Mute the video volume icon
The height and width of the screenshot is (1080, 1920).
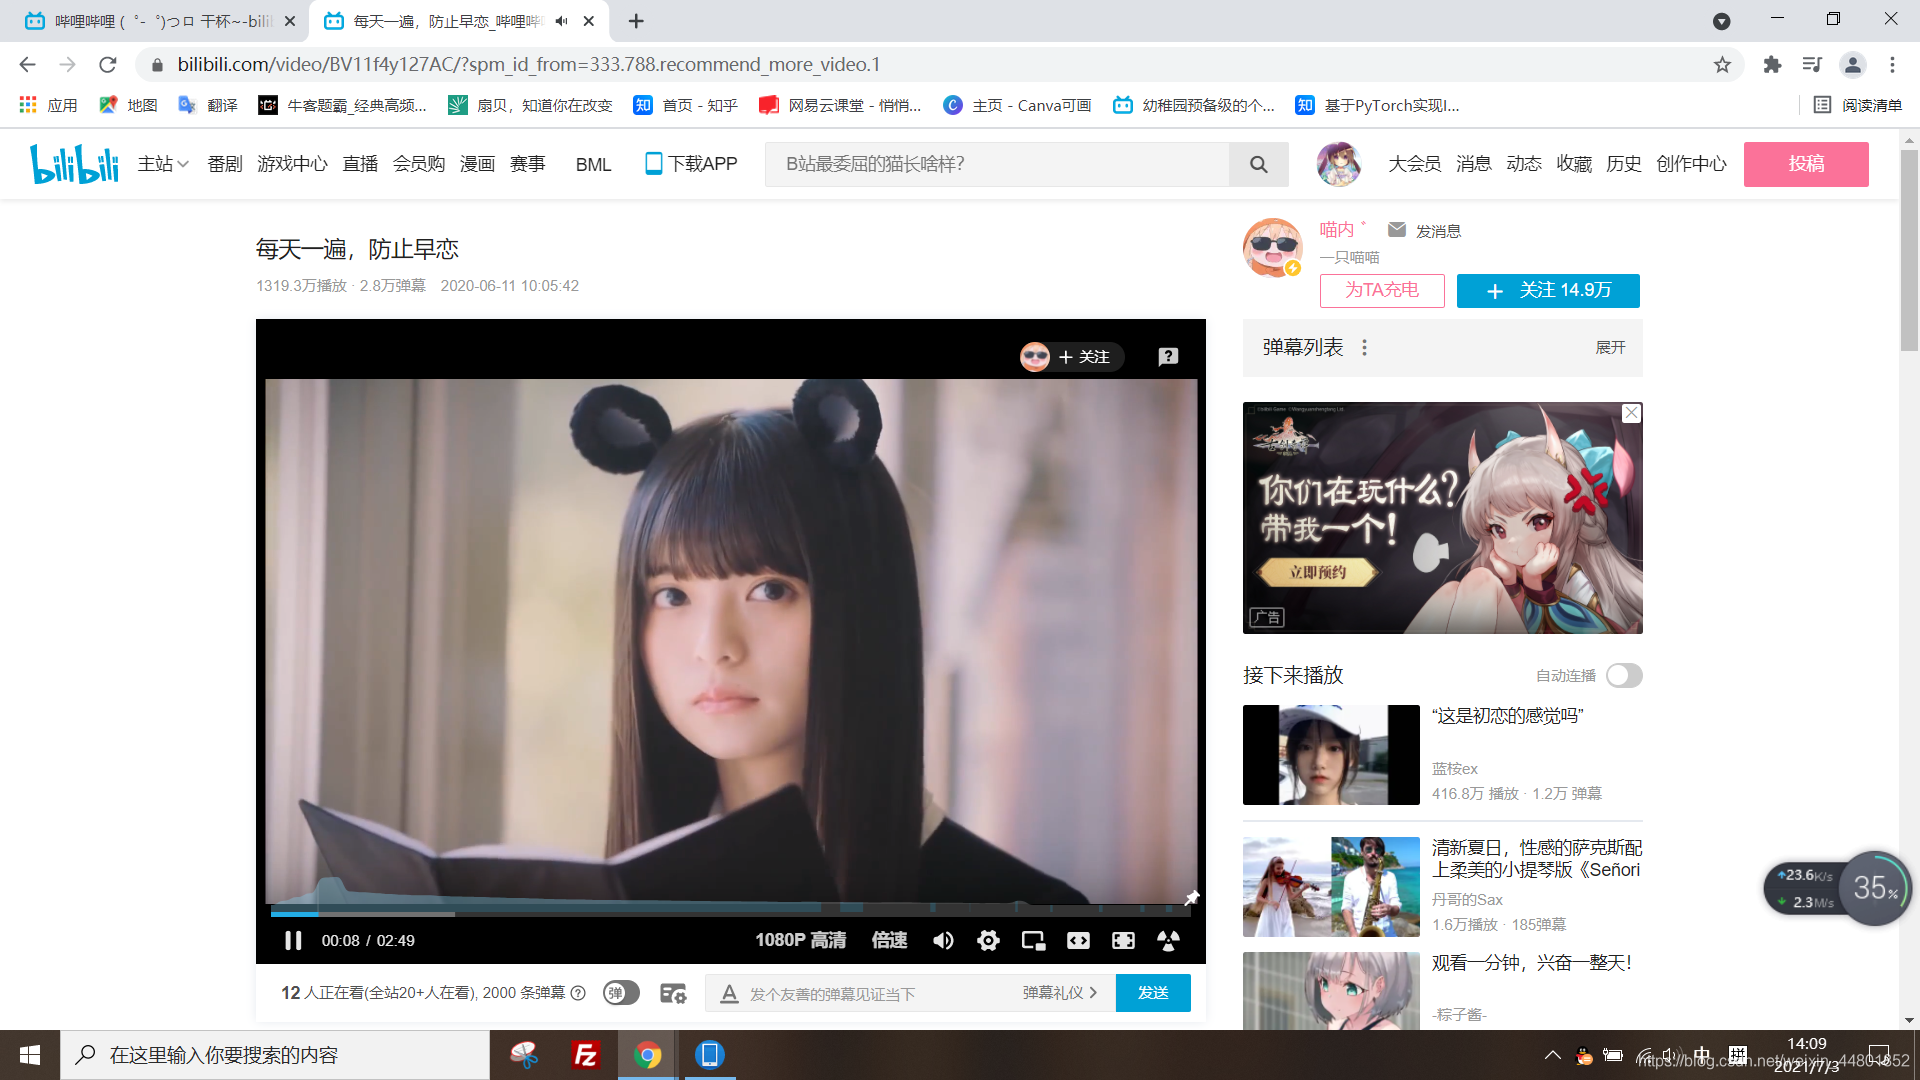[943, 940]
